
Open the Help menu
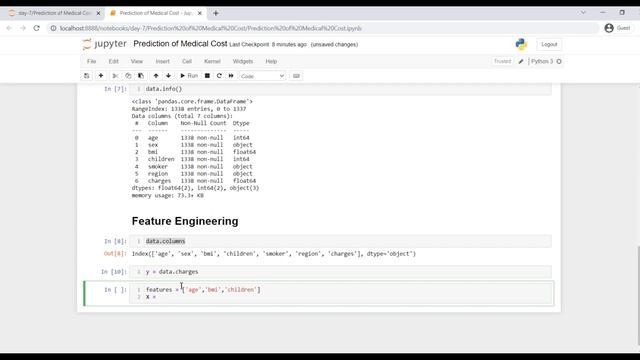[x=271, y=61]
